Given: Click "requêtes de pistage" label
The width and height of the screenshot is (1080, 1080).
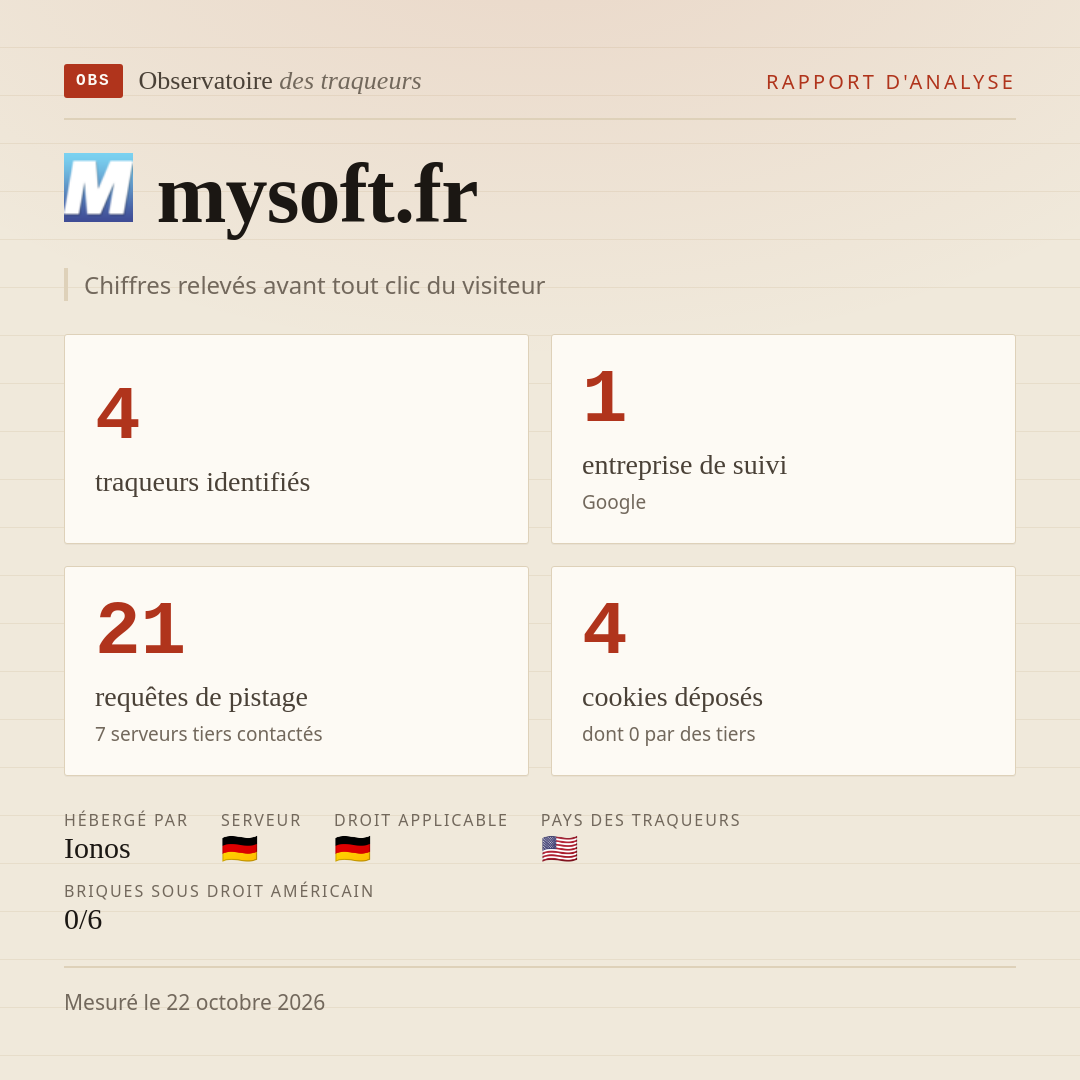Looking at the screenshot, I should [201, 698].
